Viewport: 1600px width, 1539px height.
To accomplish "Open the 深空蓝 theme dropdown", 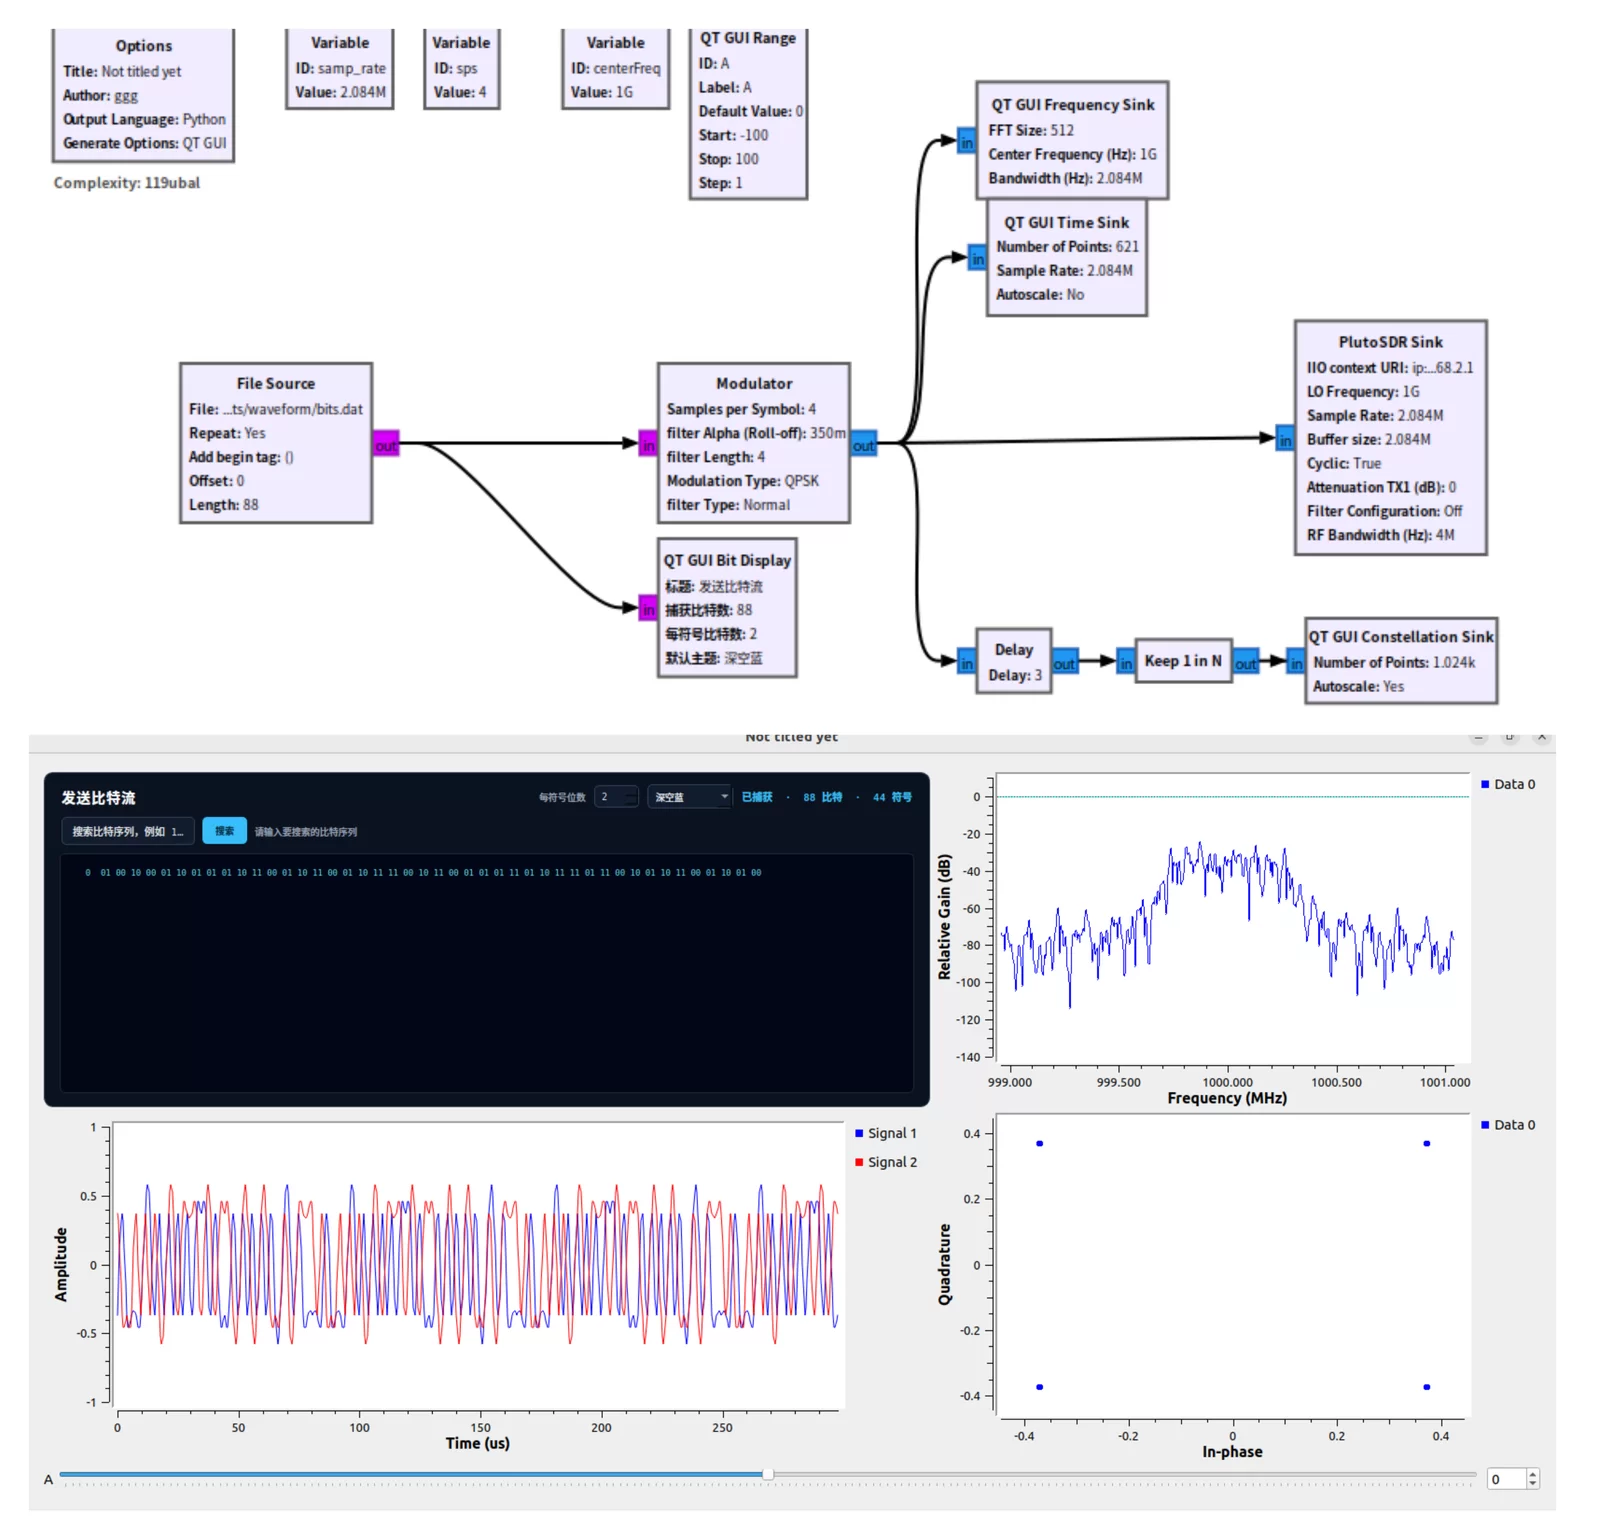I will (690, 797).
